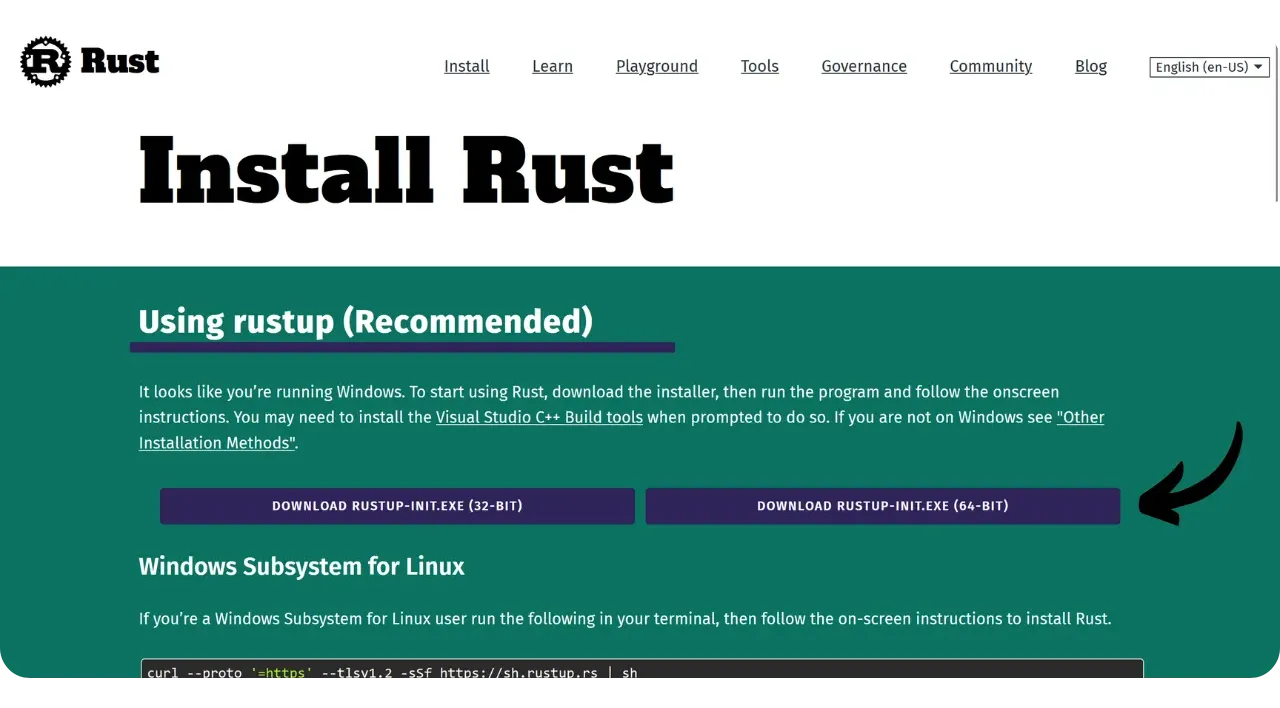1280x708 pixels.
Task: Click the "Using rustup (Recommended)" heading
Action: coord(366,321)
